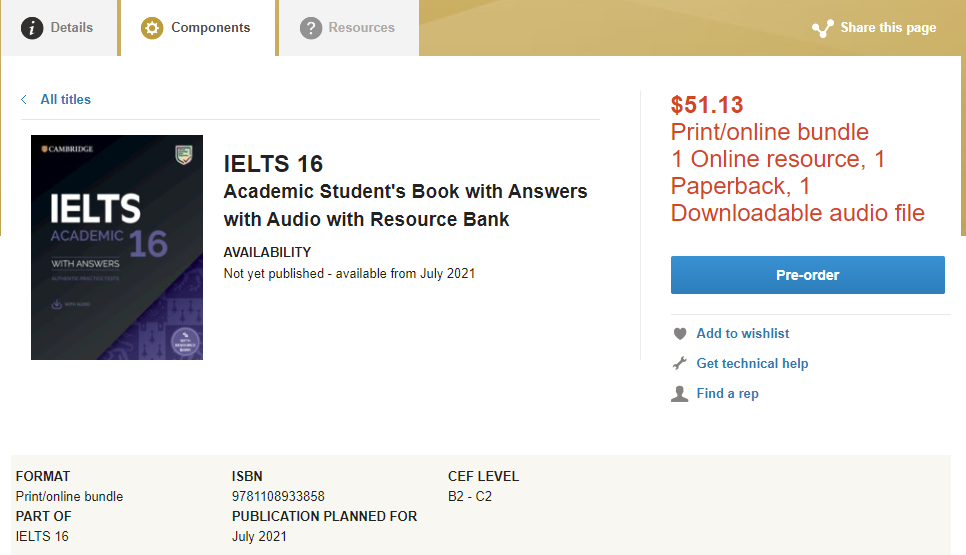Click the share page network icon
The height and width of the screenshot is (555, 966).
tap(822, 28)
